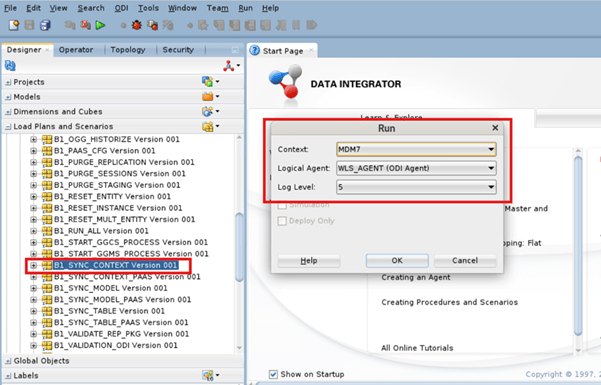Click OK in the Run dialog

pos(397,260)
